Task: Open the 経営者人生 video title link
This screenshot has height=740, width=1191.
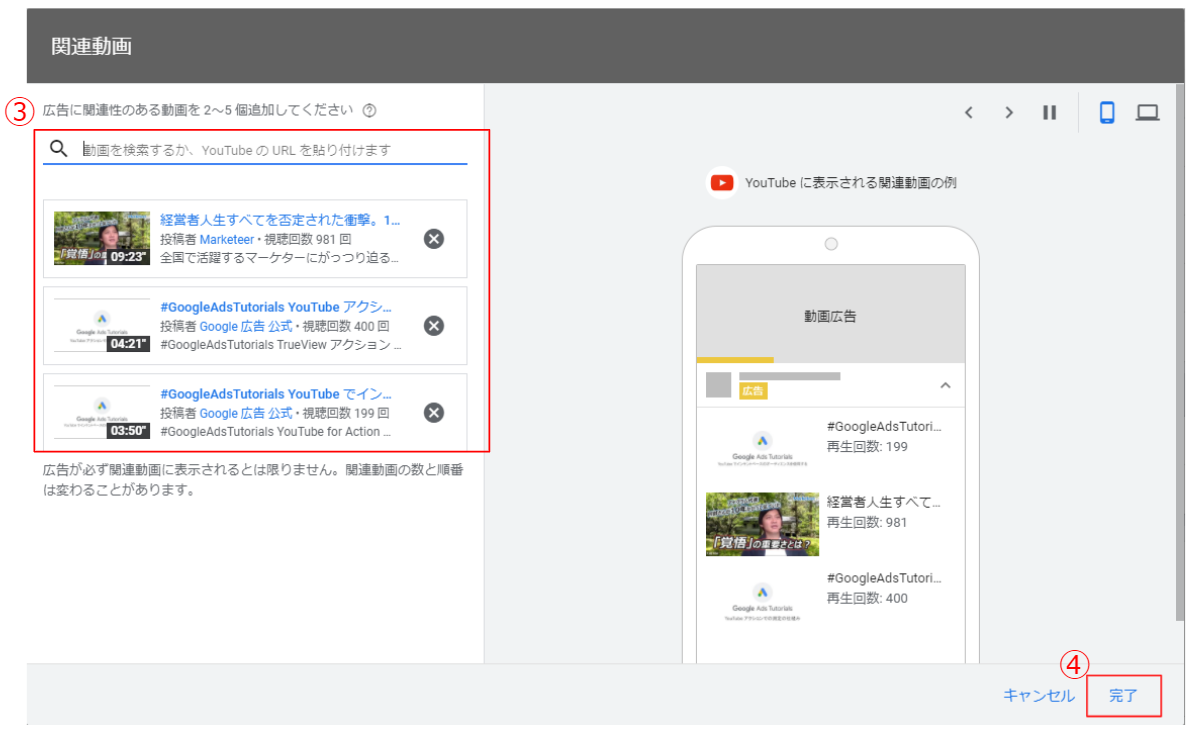Action: [279, 220]
